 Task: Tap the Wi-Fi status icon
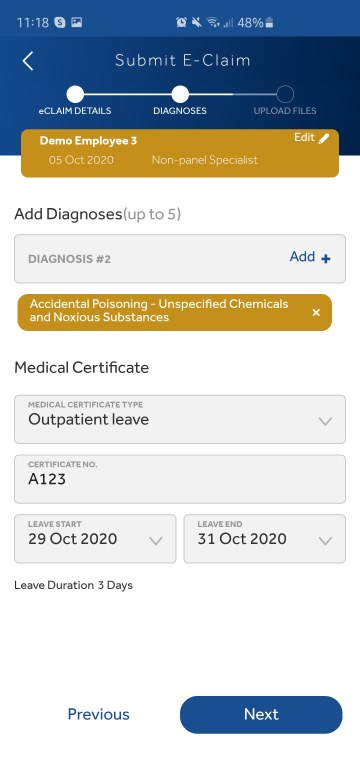pyautogui.click(x=212, y=22)
